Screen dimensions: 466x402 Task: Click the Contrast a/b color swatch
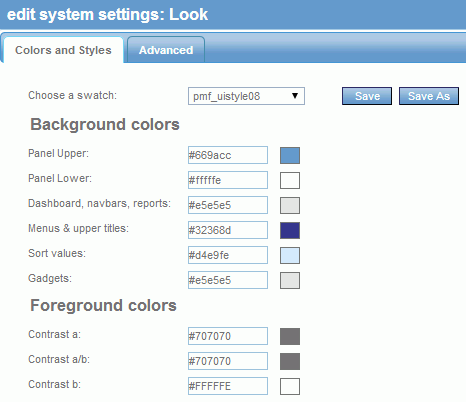(x=290, y=361)
